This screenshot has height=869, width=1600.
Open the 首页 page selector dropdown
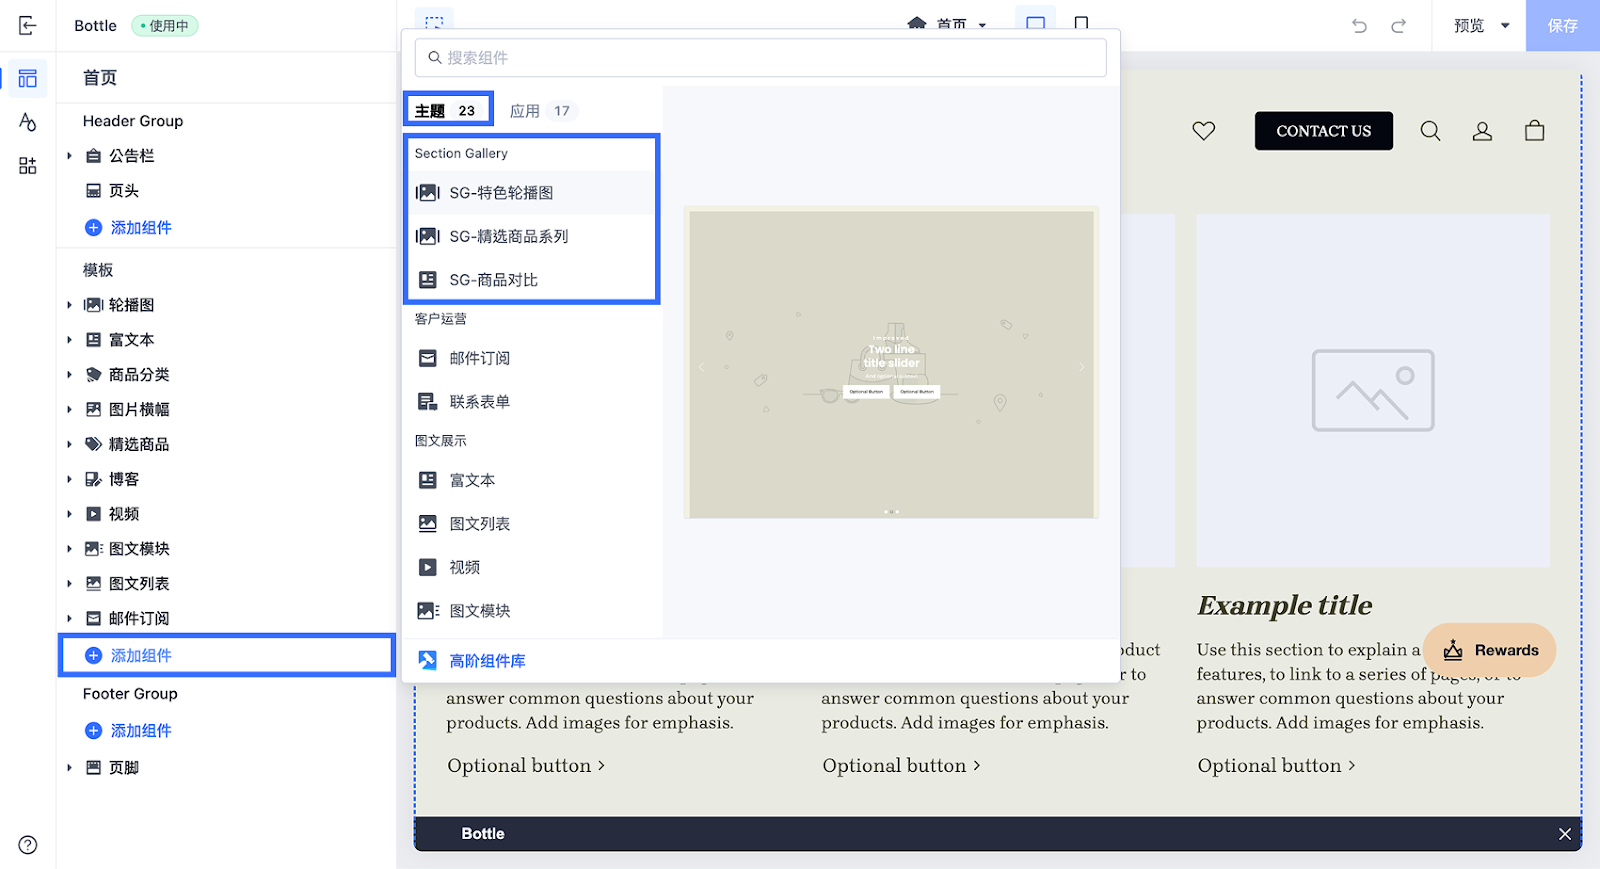(x=947, y=24)
